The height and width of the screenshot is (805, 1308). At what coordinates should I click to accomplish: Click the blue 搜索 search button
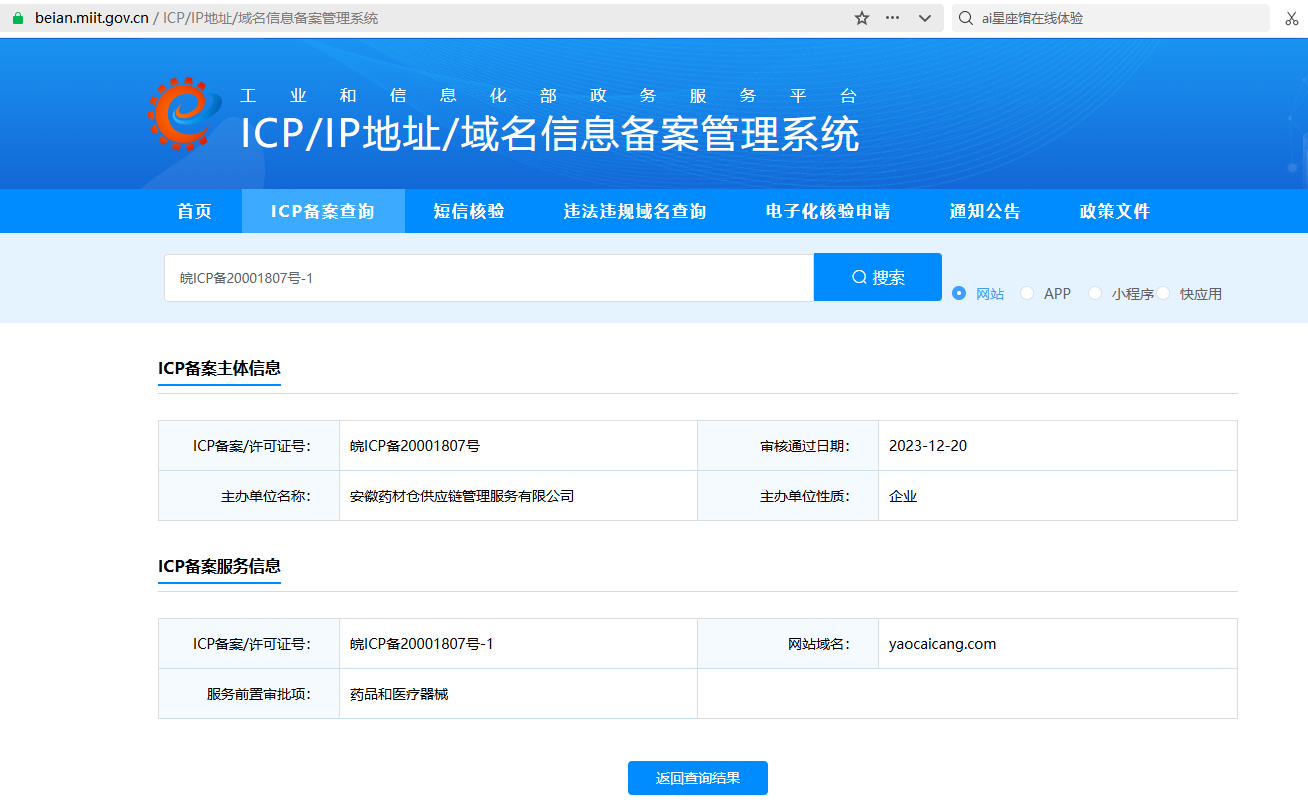878,277
